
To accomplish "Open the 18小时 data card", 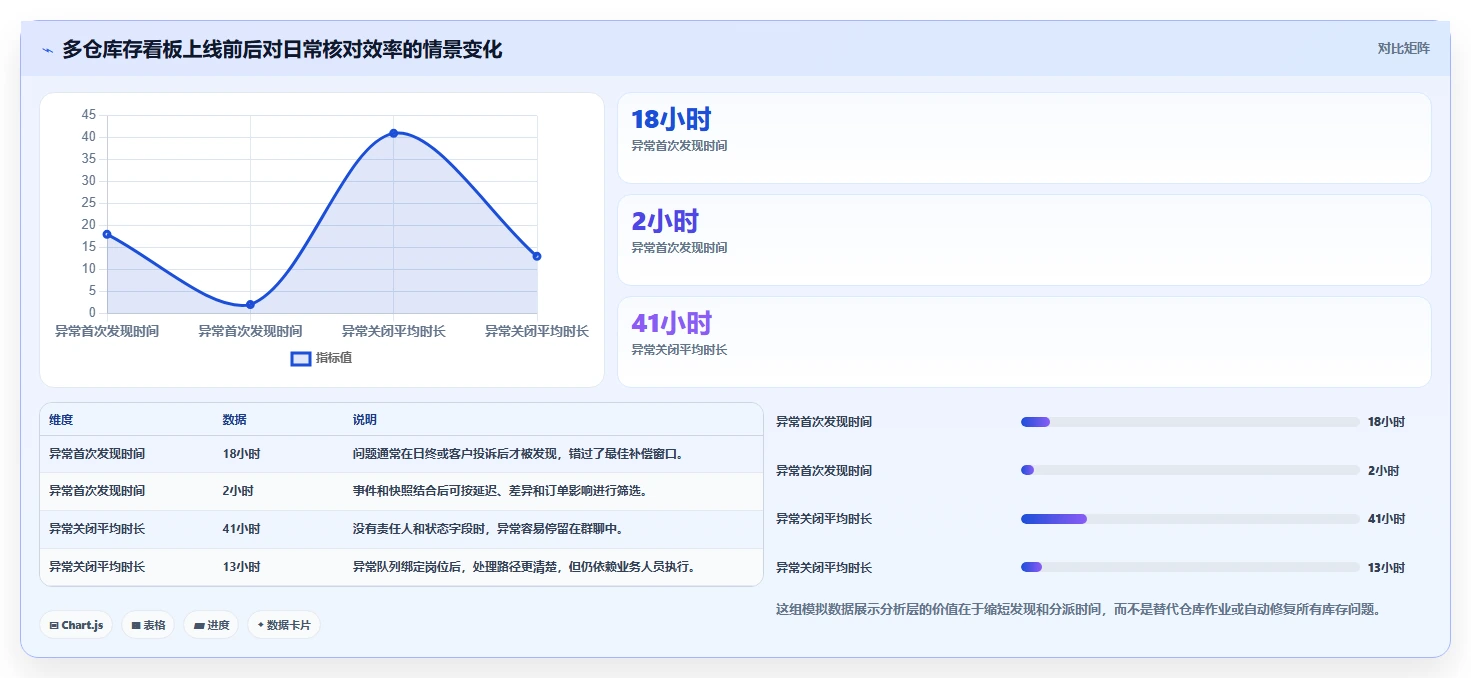I will 1024,138.
